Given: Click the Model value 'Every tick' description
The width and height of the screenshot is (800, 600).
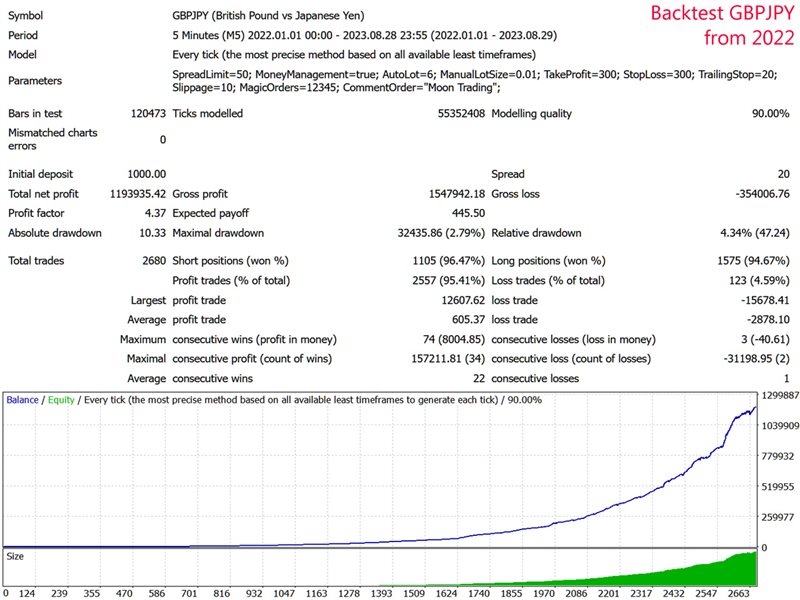Looking at the screenshot, I should [354, 55].
